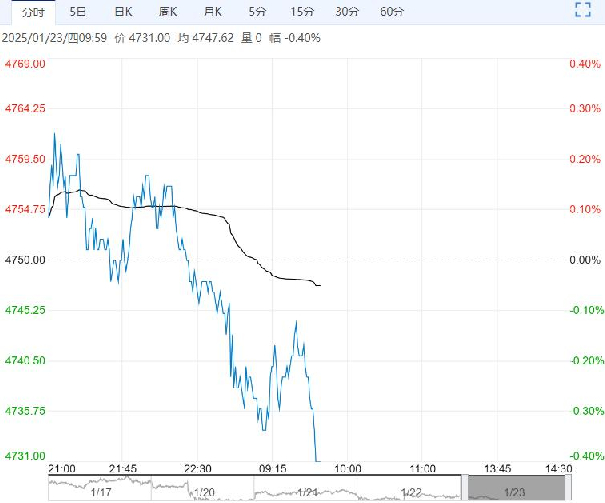Click the 0.40% top percent axis label
The height and width of the screenshot is (503, 605).
[583, 64]
